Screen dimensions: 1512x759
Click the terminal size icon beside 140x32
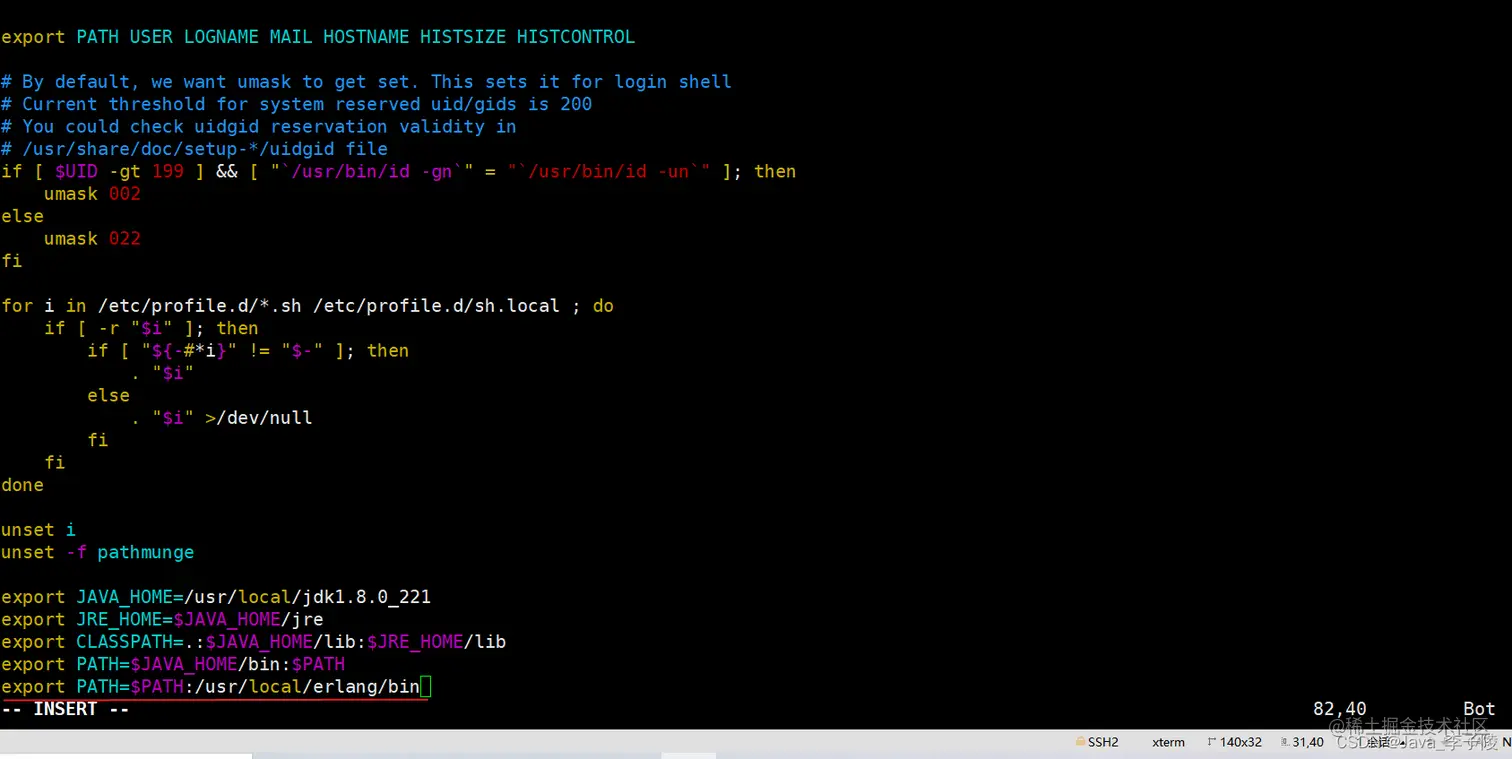click(1211, 742)
